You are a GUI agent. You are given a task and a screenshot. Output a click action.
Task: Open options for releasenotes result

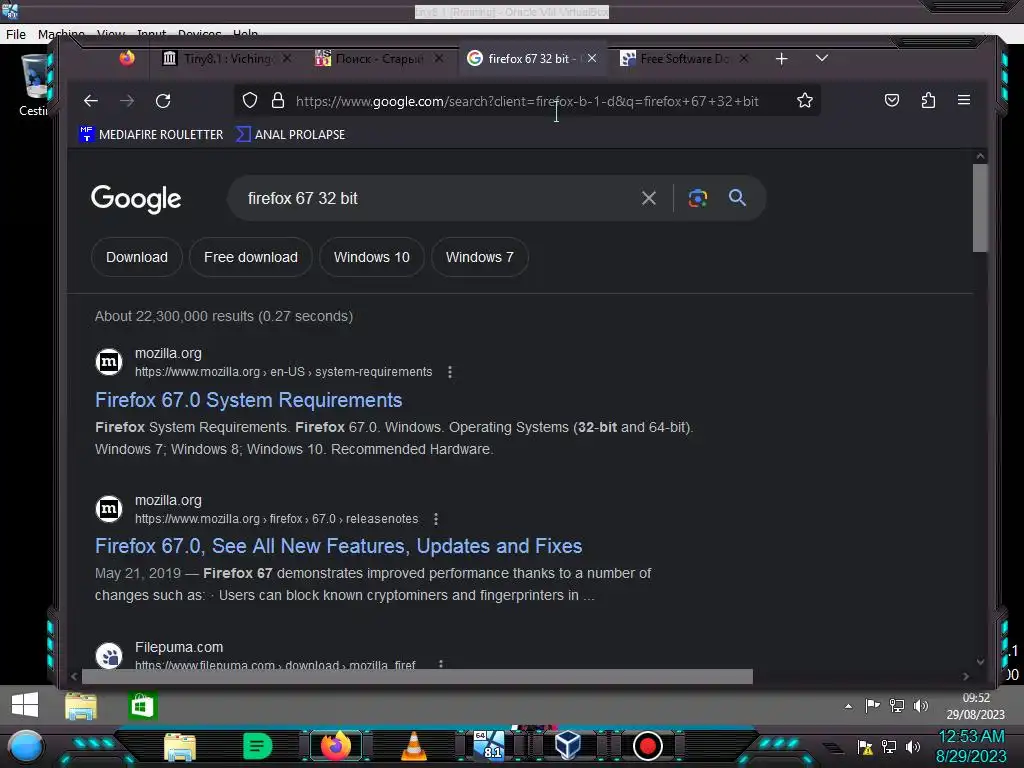tap(436, 519)
